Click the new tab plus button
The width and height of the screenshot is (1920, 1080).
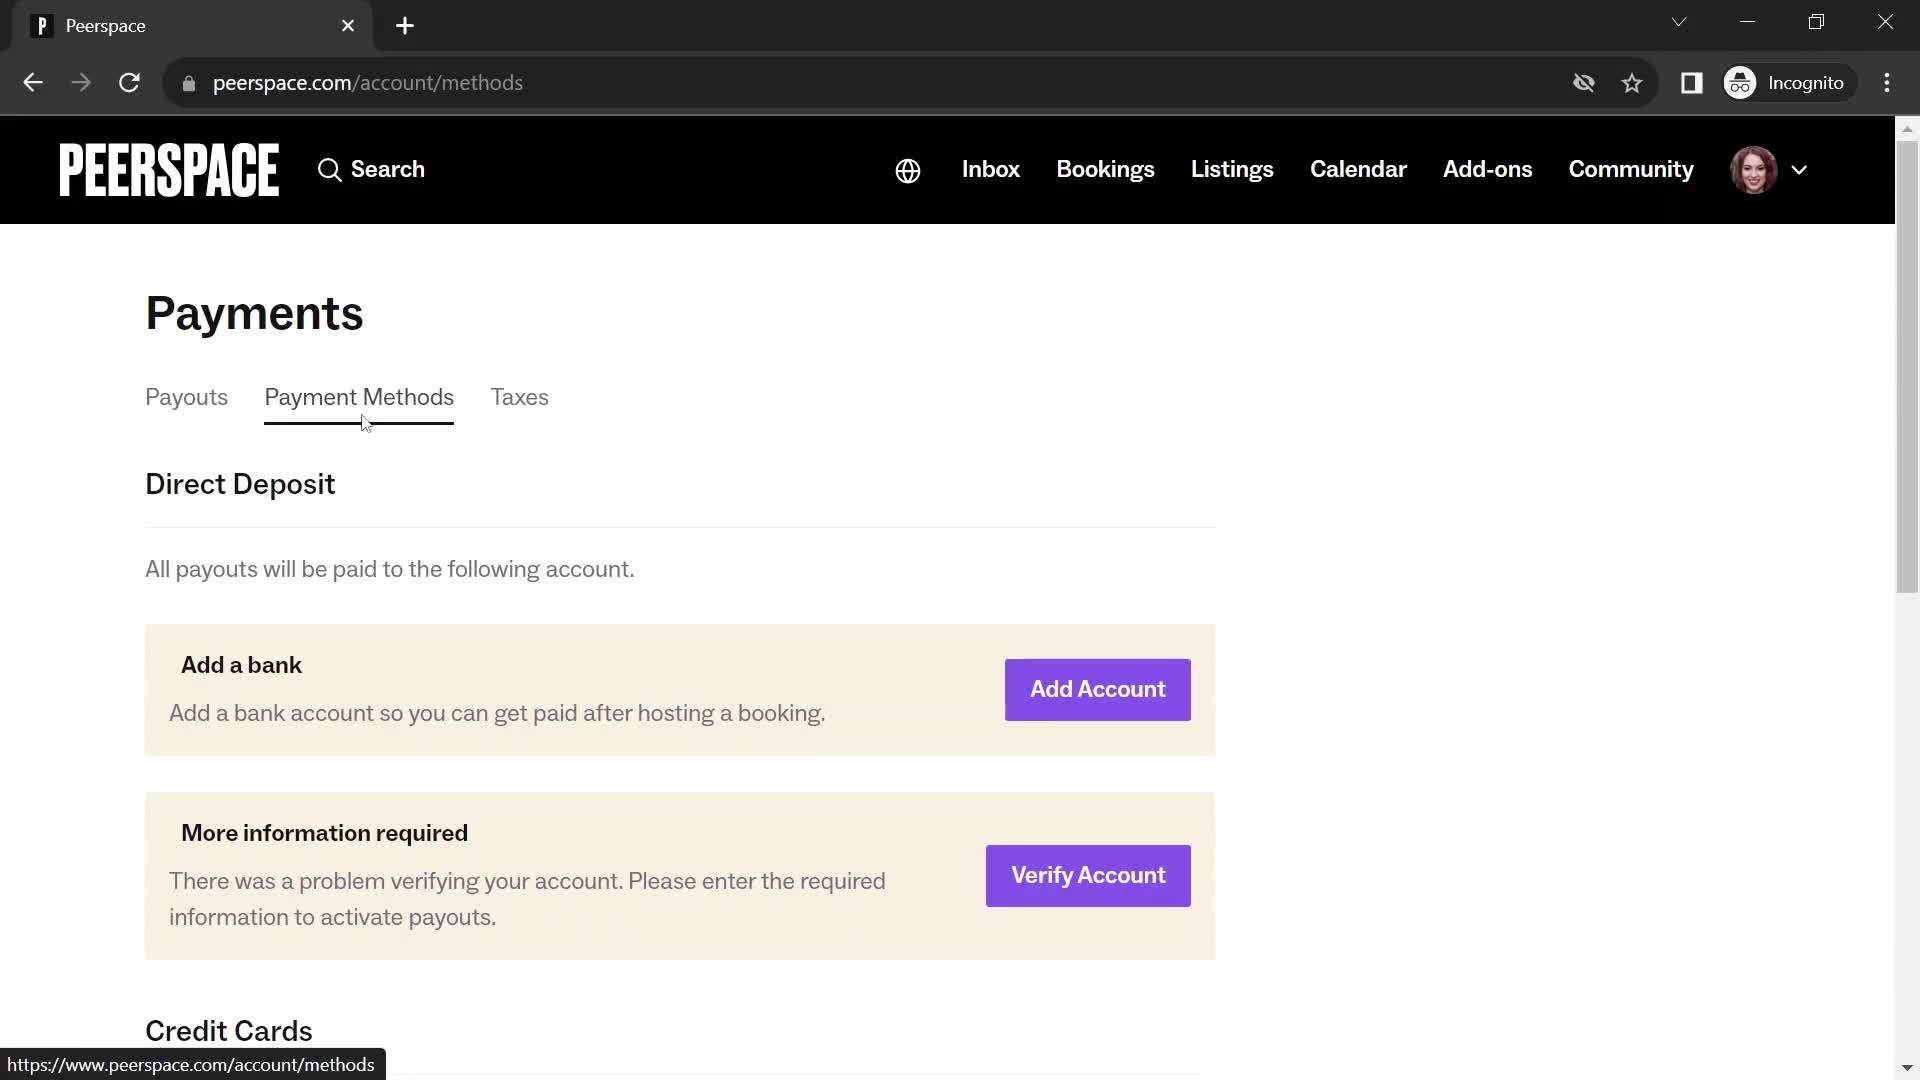tap(405, 24)
